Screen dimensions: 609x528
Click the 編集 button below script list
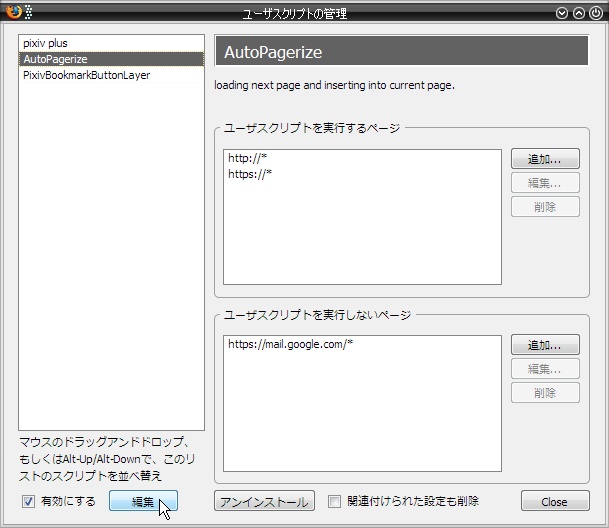(143, 501)
